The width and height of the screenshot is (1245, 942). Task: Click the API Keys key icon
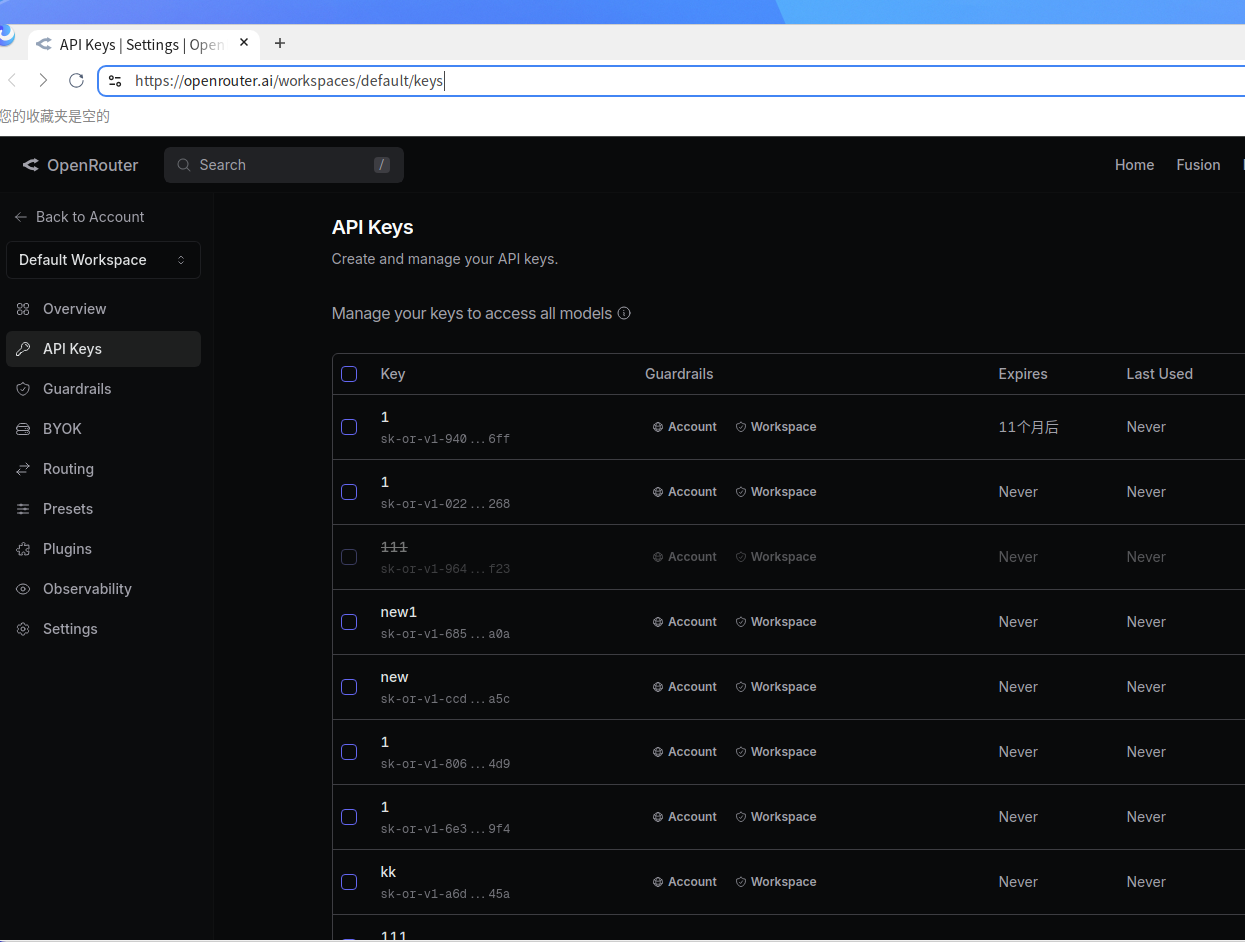(x=23, y=349)
